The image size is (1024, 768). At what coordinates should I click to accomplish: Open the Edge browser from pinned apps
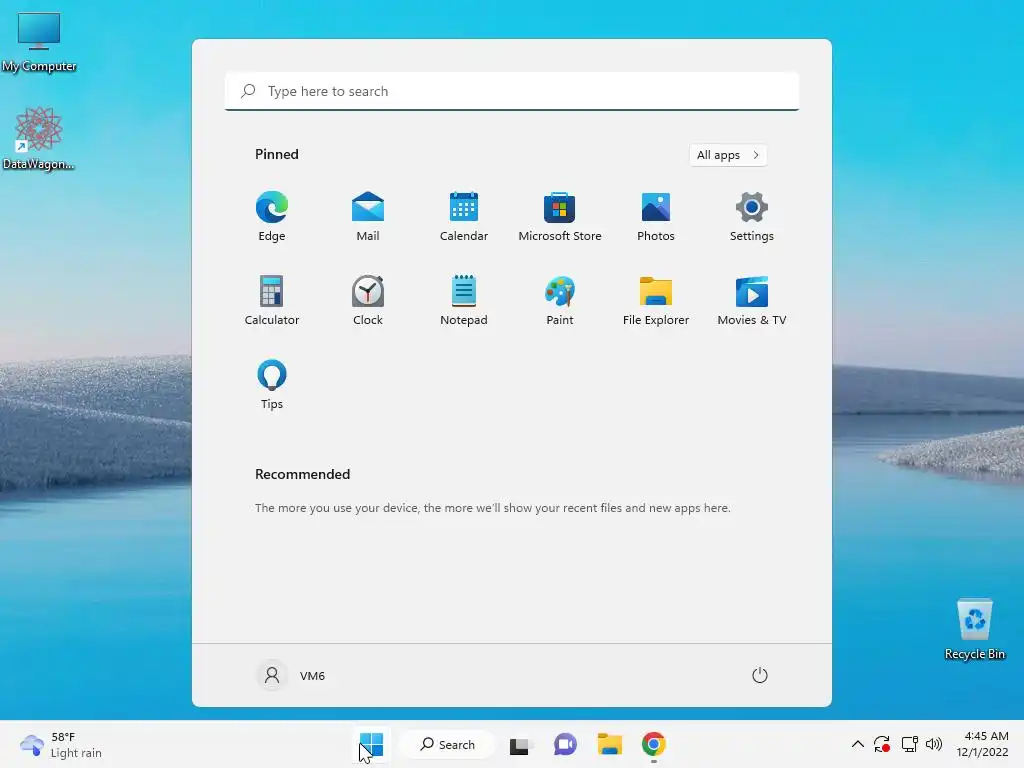pyautogui.click(x=272, y=216)
